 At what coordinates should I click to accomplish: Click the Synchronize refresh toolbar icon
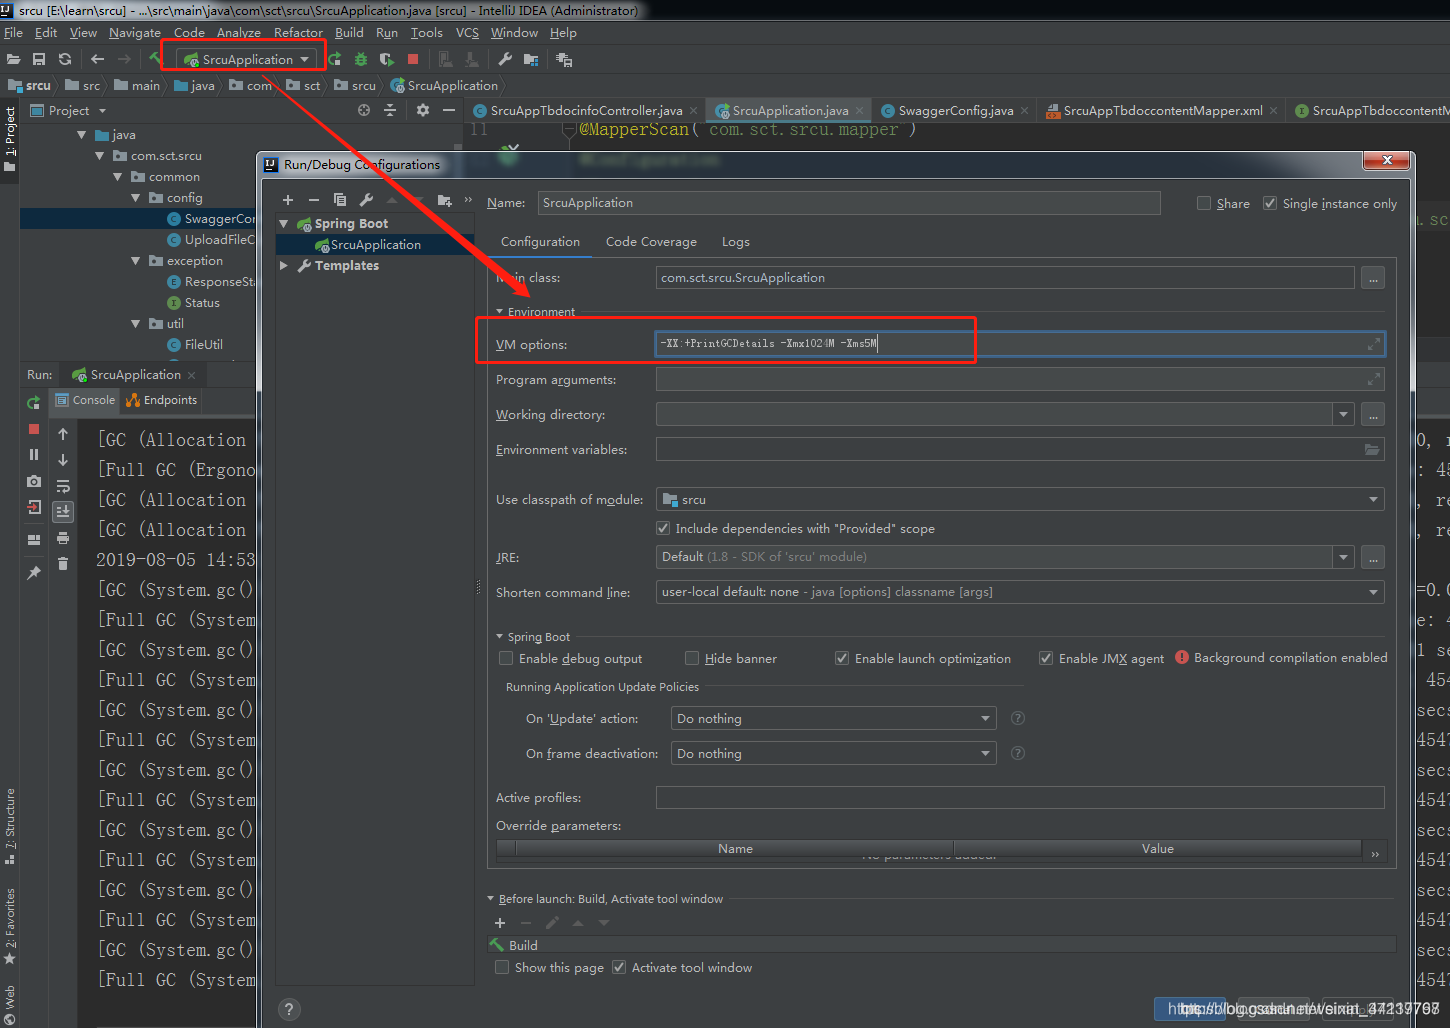pos(65,60)
